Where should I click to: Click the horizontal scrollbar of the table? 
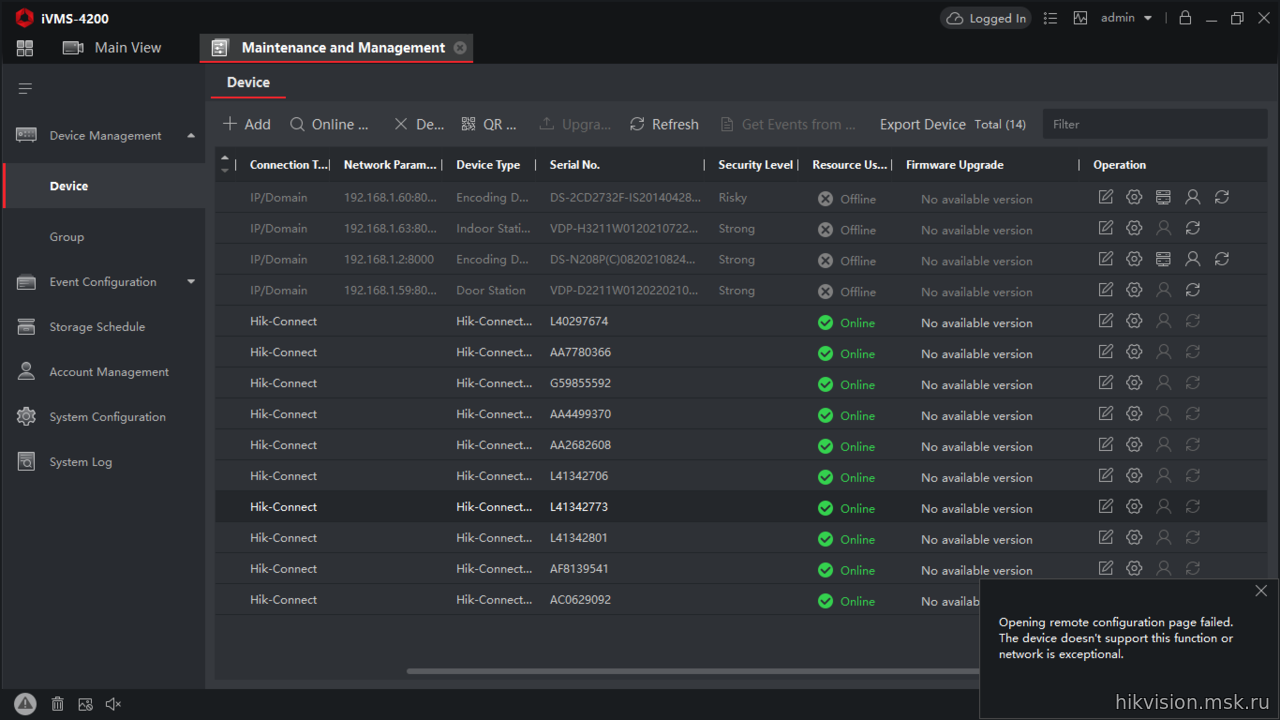[693, 671]
